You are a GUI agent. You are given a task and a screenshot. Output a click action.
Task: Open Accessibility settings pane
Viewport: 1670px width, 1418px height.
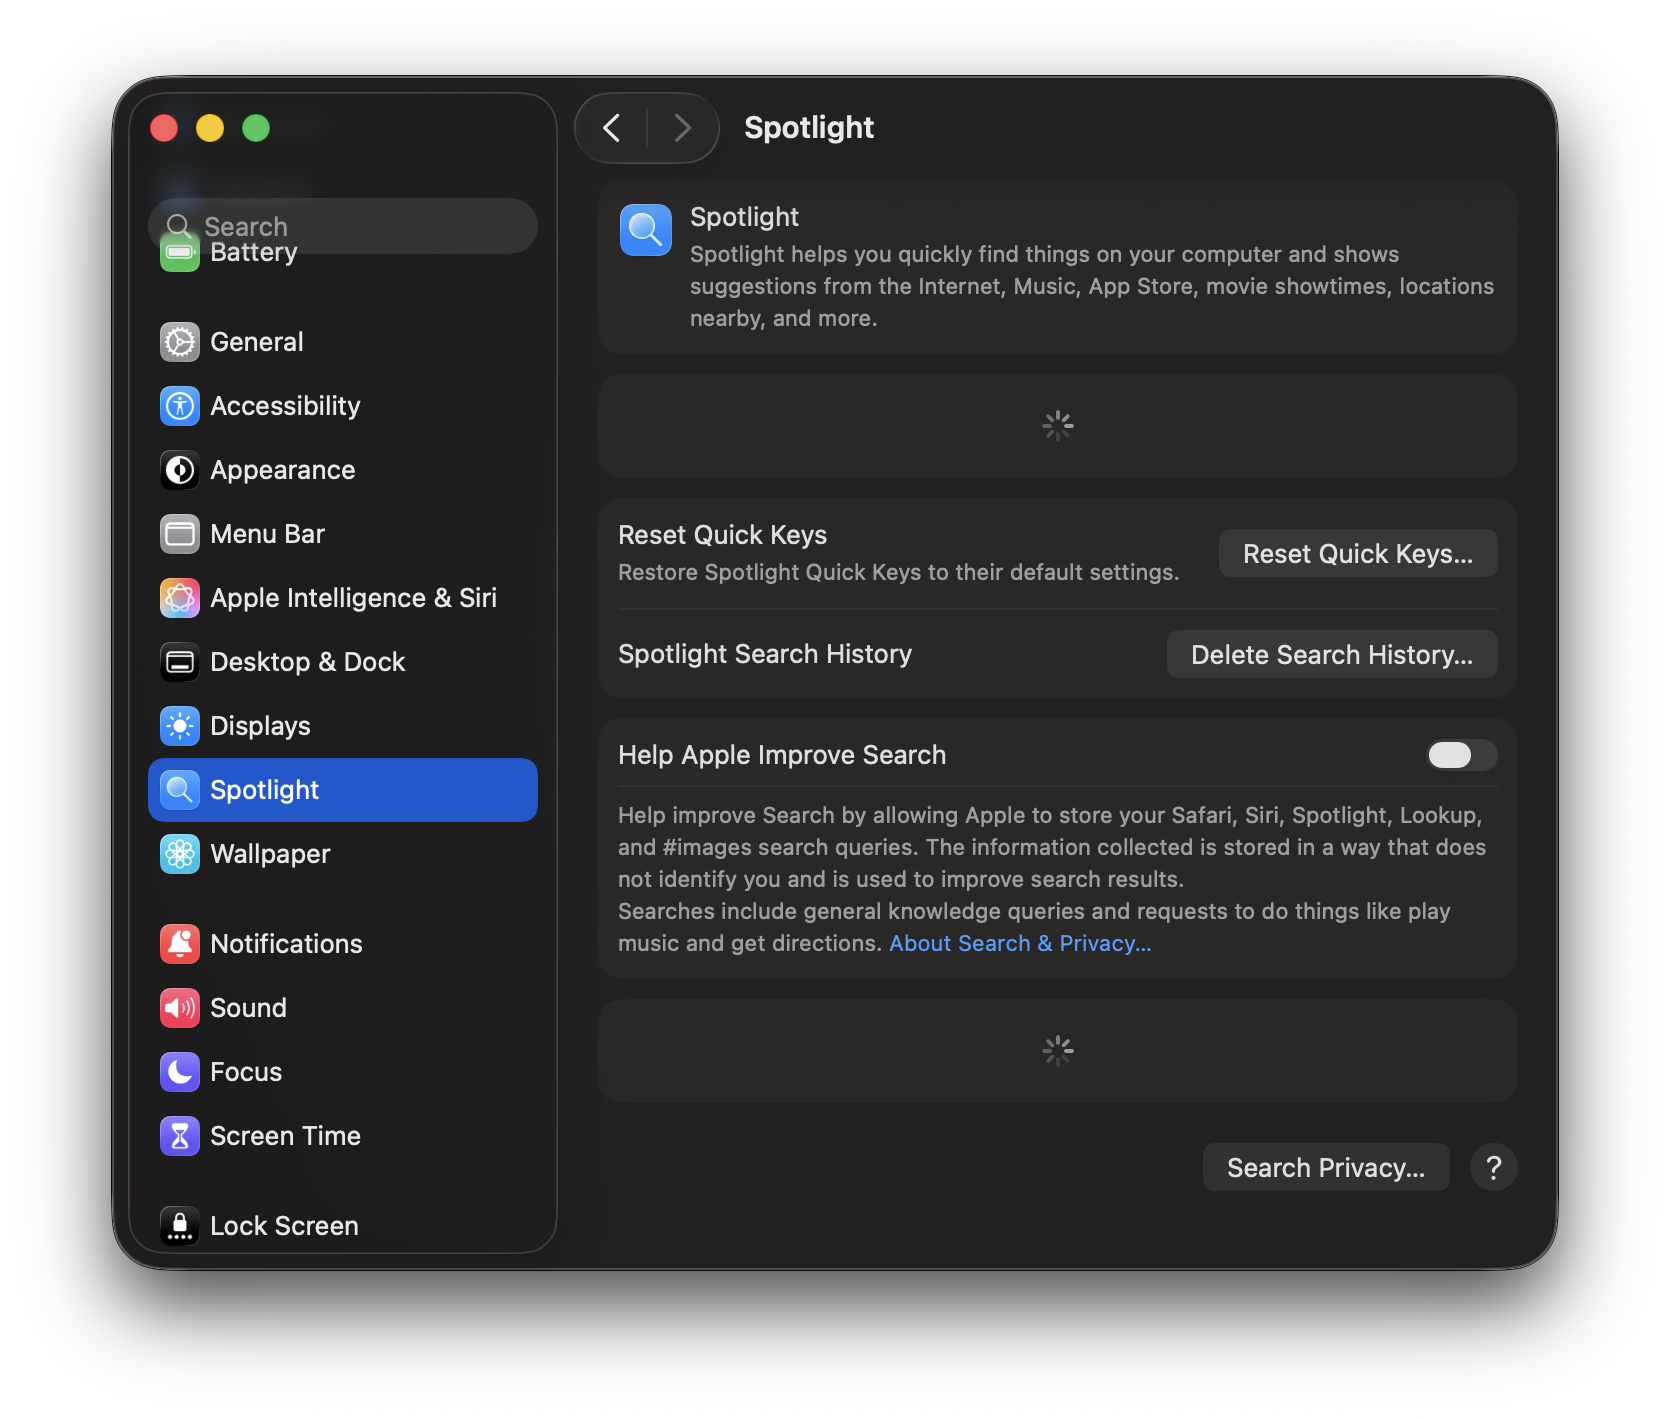343,406
